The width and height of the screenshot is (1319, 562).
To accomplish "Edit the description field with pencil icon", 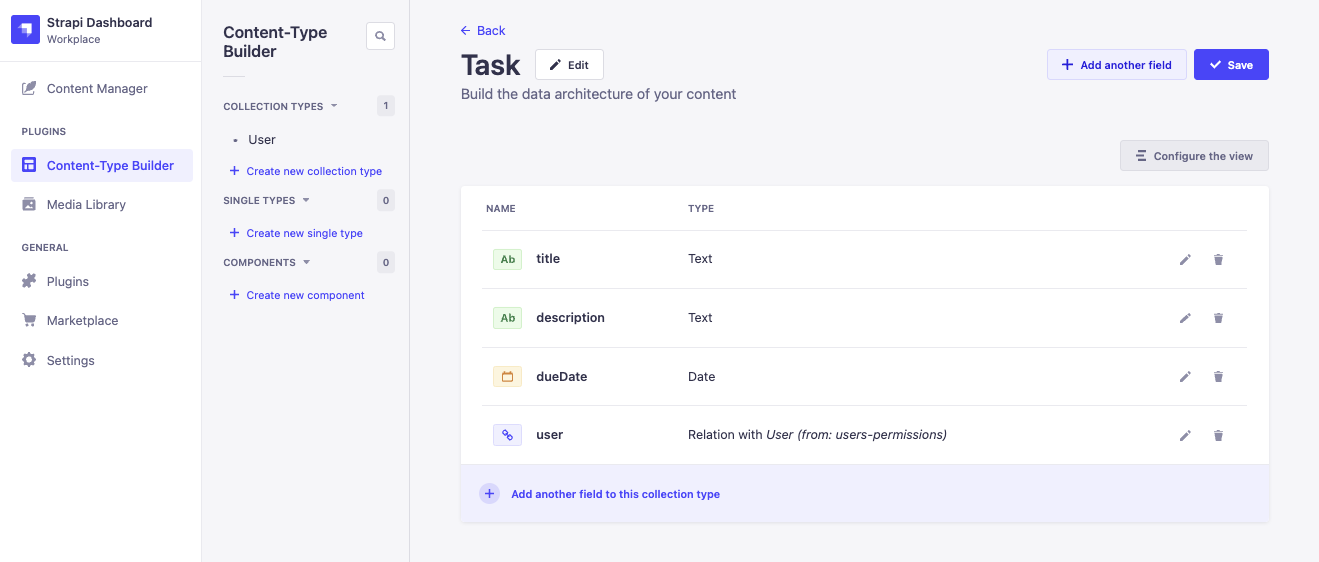I will click(x=1185, y=318).
